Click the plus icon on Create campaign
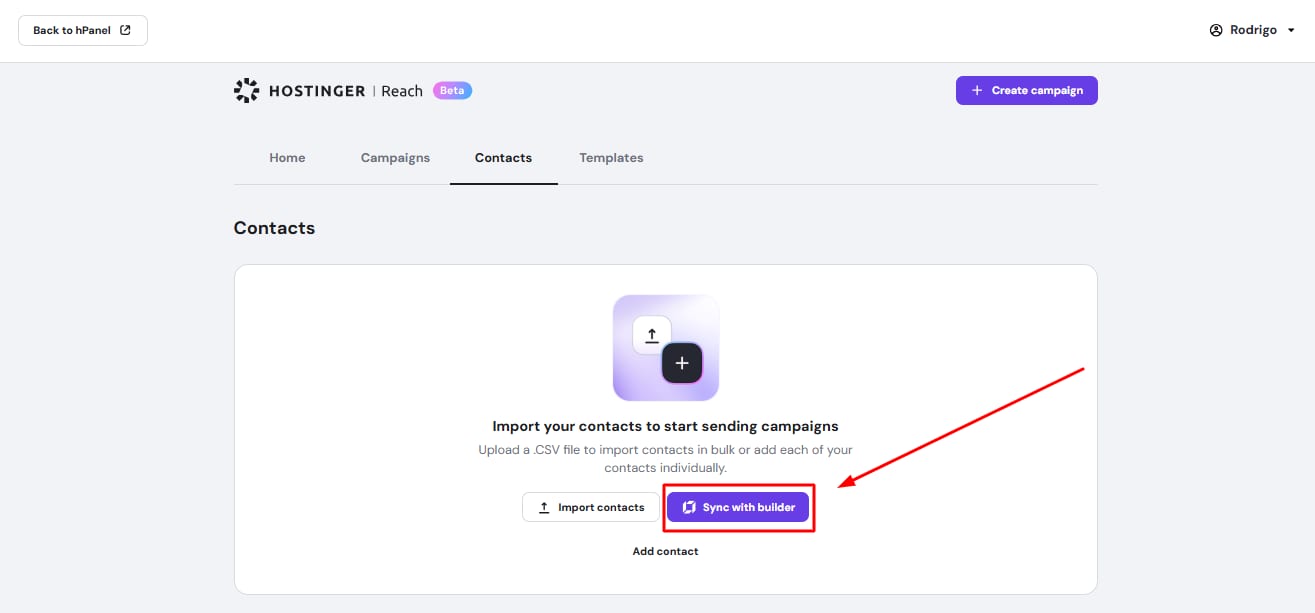Screen dimensions: 1315x613 [977, 91]
